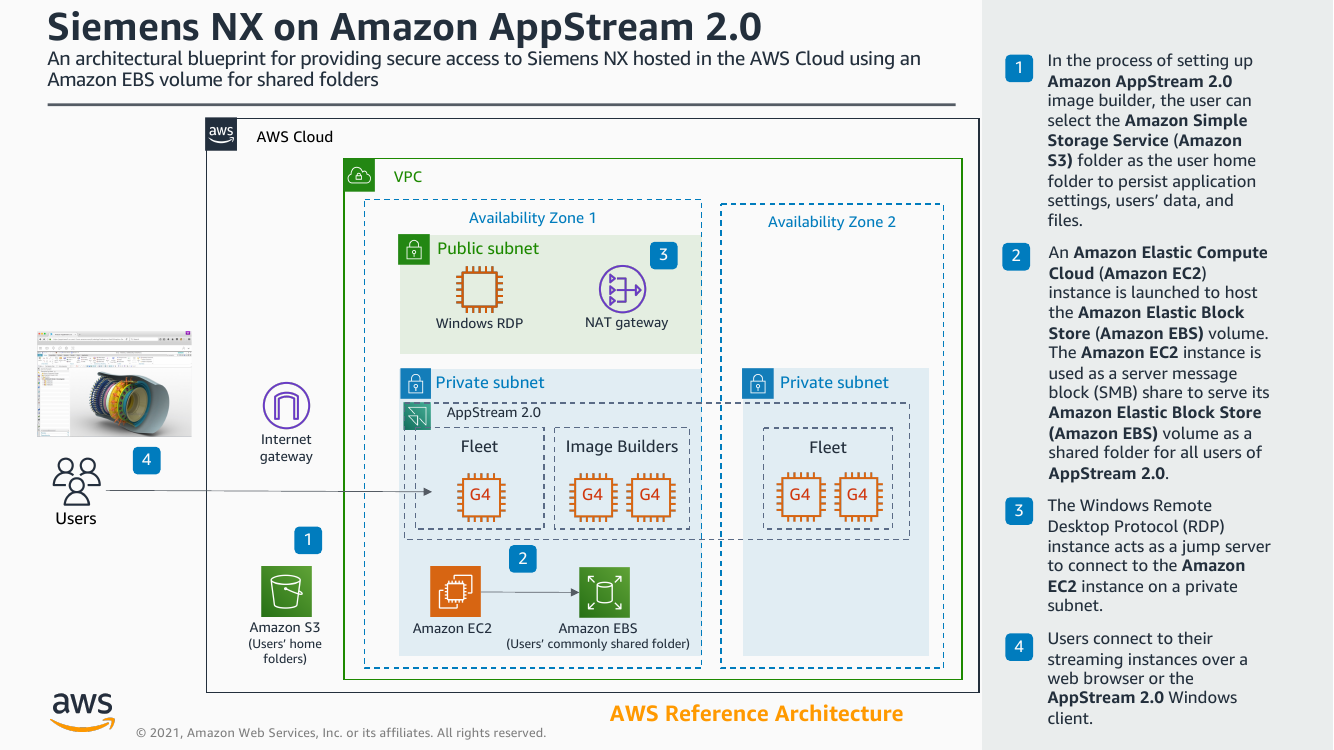Screen dimensions: 1334x750
Task: Click "(Users' home folders)" text
Action: pos(285,651)
